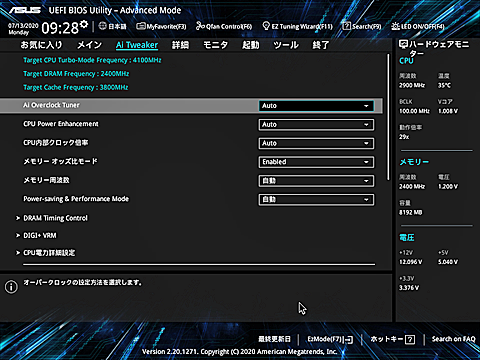Click the 電圧 section heading

click(x=407, y=237)
